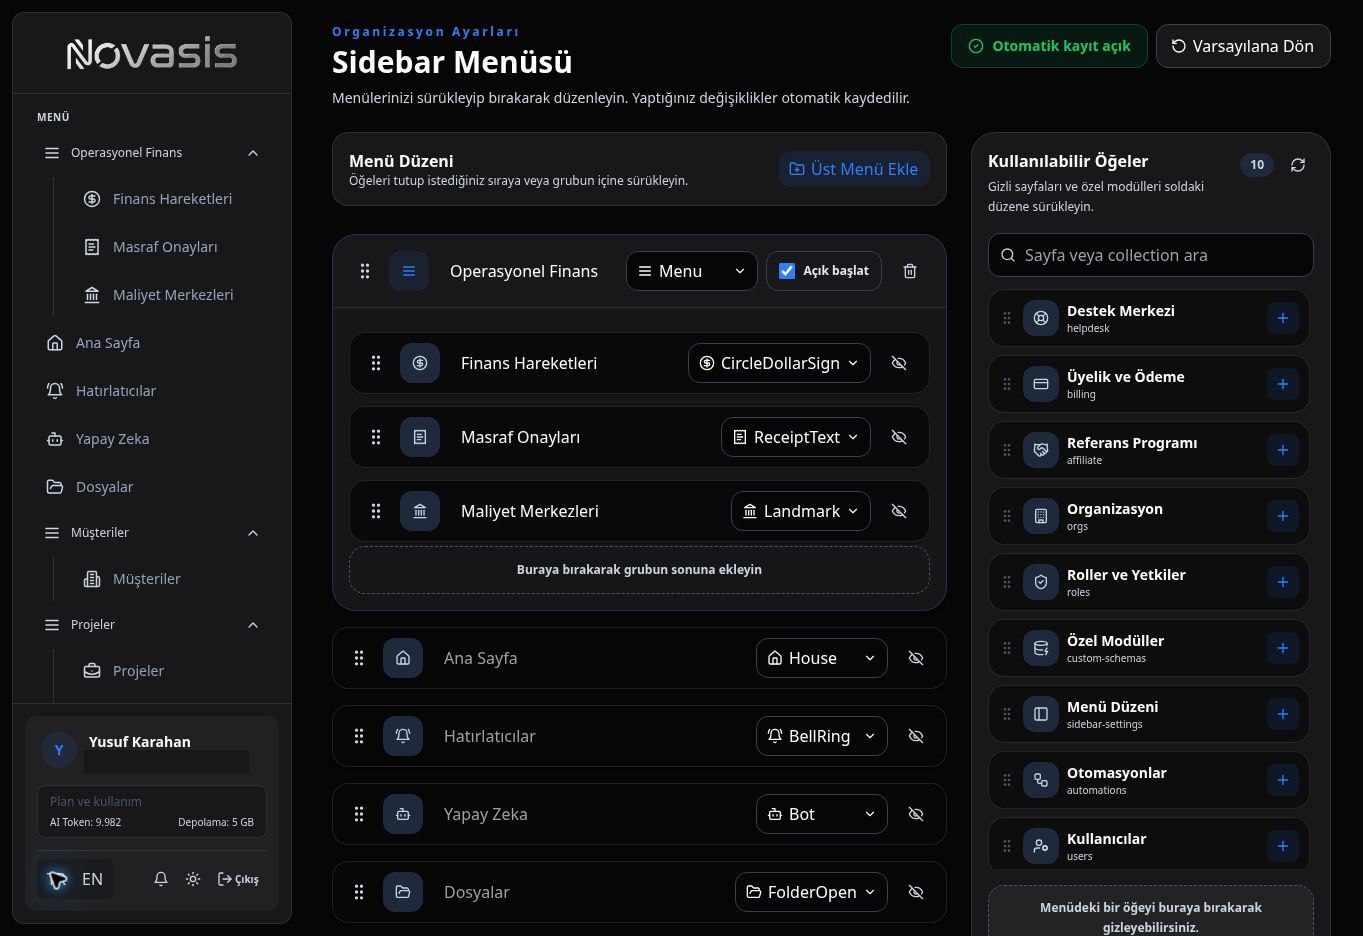Click the sun theme icon in sidebar footer
Image resolution: width=1363 pixels, height=936 pixels.
[x=193, y=879]
